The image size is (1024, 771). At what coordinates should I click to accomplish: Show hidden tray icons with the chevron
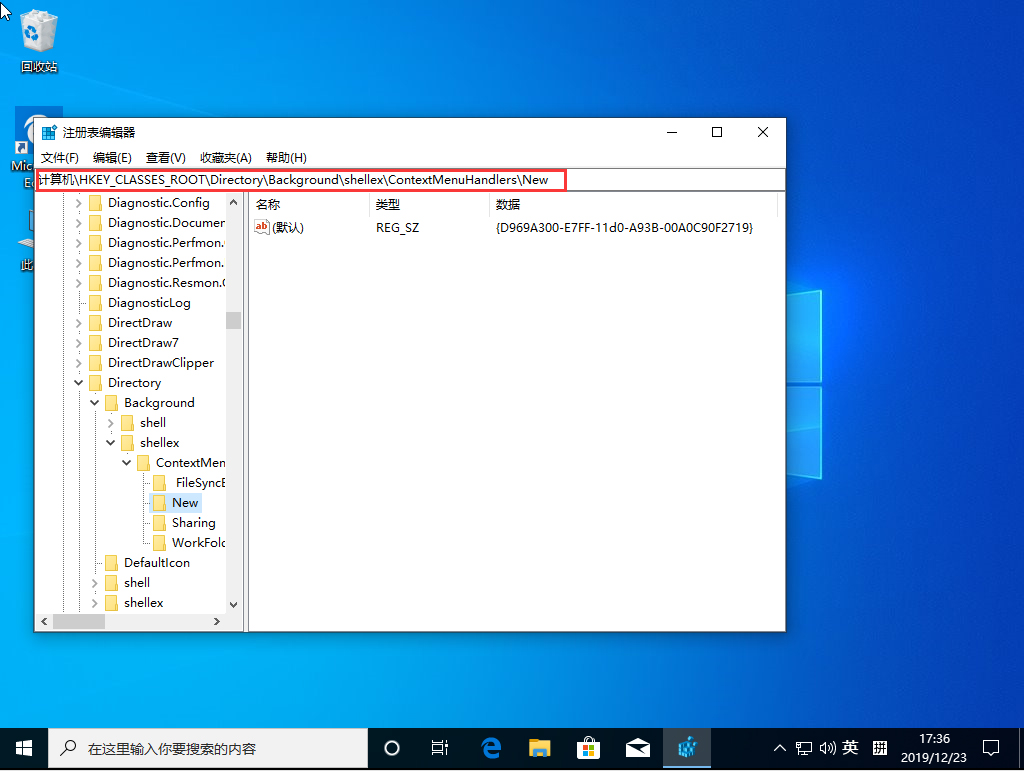(779, 747)
